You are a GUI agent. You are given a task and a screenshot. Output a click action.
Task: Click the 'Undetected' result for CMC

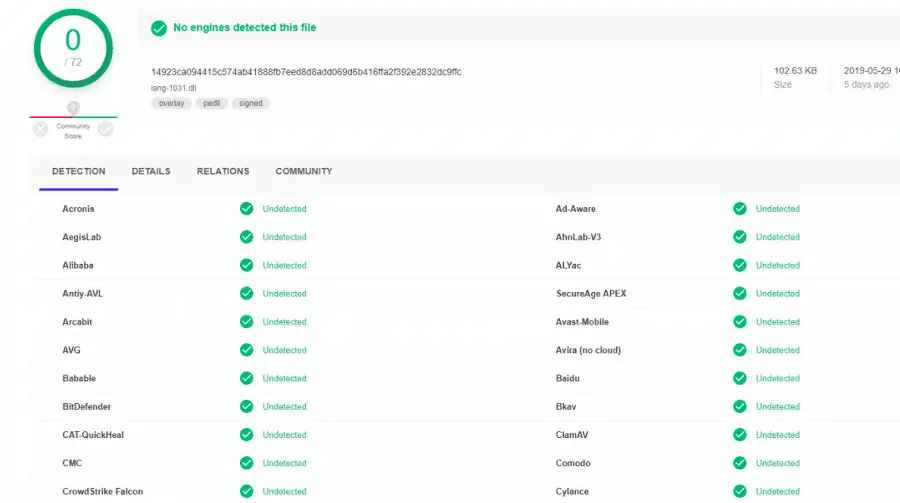point(284,463)
